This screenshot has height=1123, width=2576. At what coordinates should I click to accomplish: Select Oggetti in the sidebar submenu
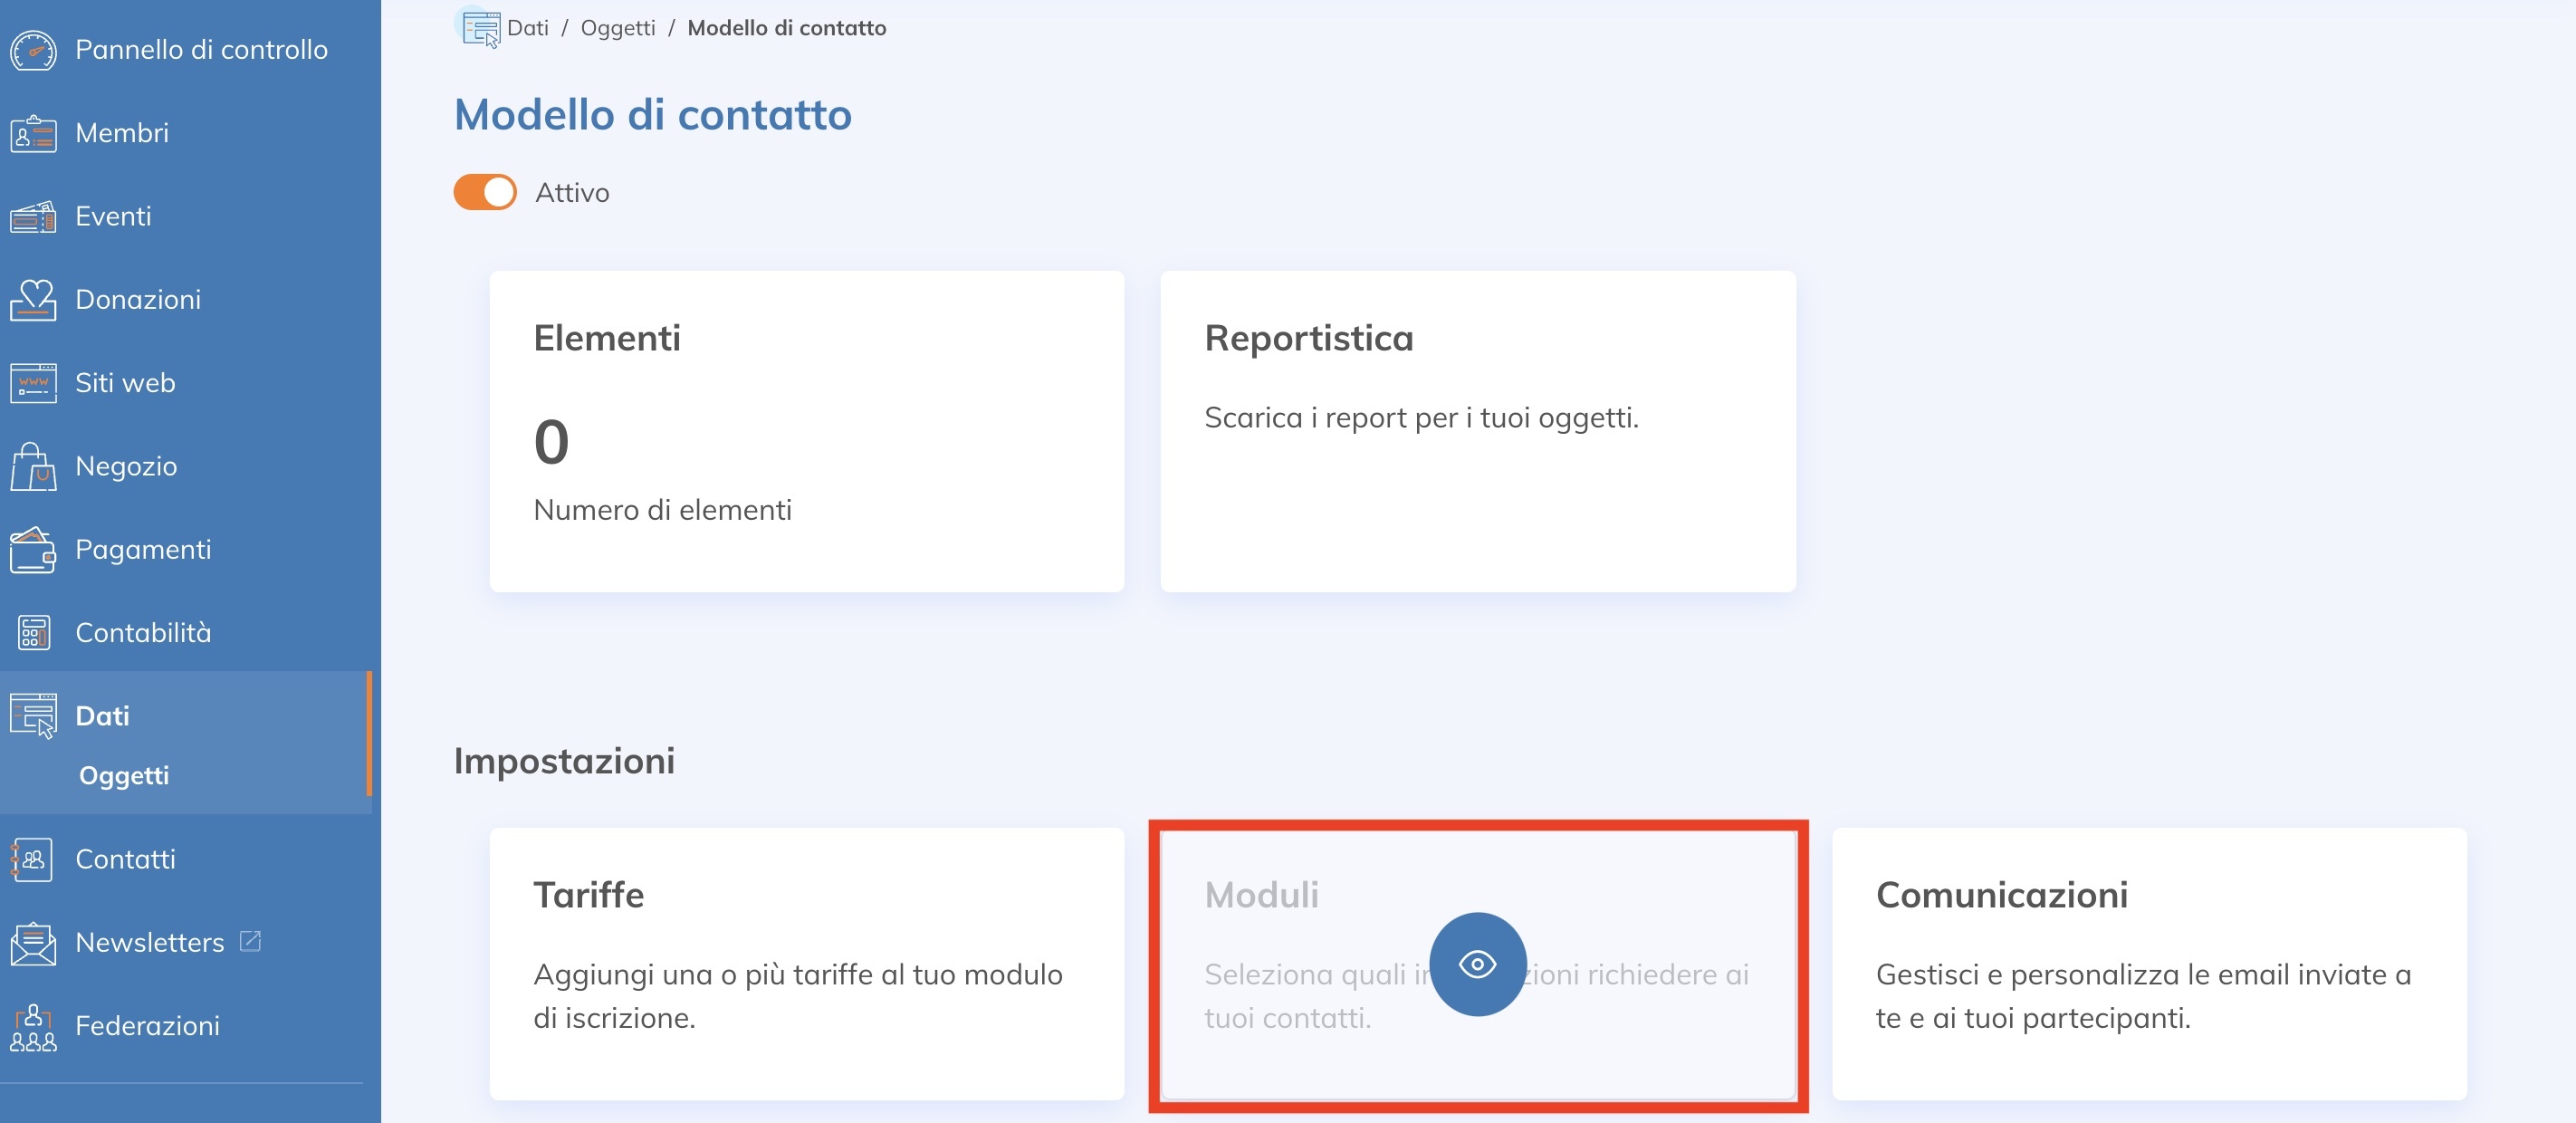pyautogui.click(x=124, y=775)
